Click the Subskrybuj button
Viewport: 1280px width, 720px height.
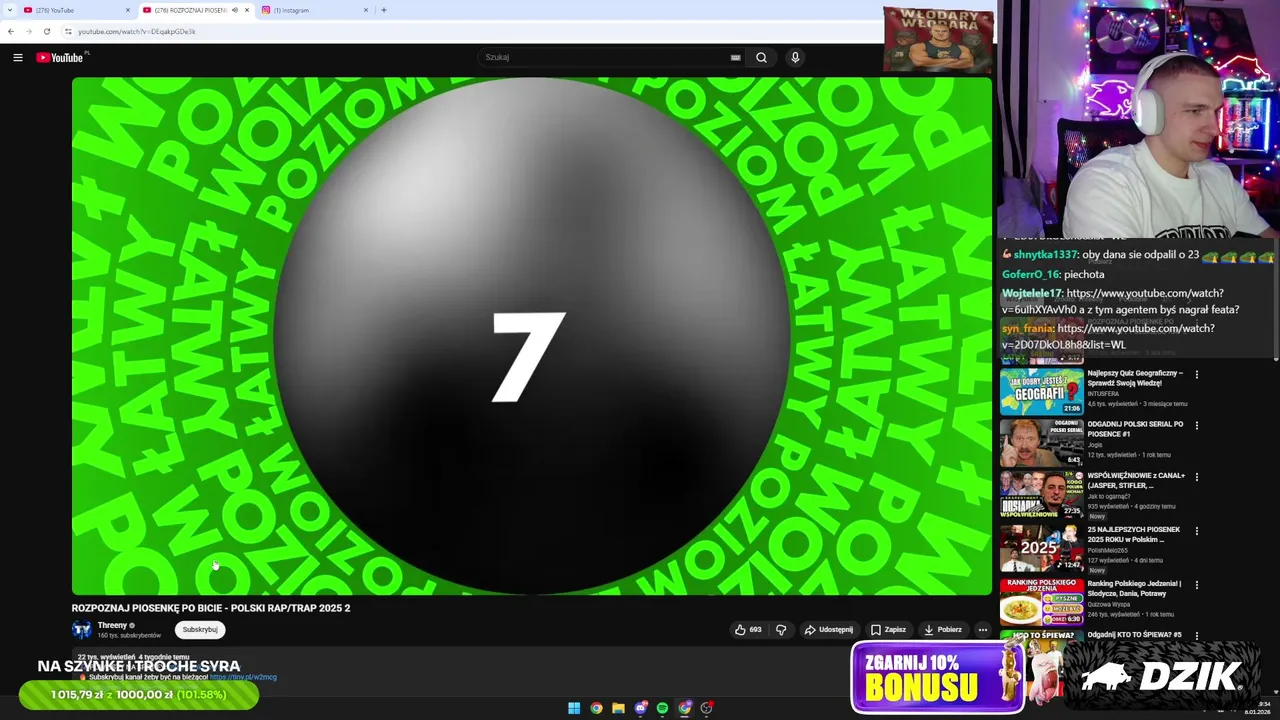[x=200, y=630]
